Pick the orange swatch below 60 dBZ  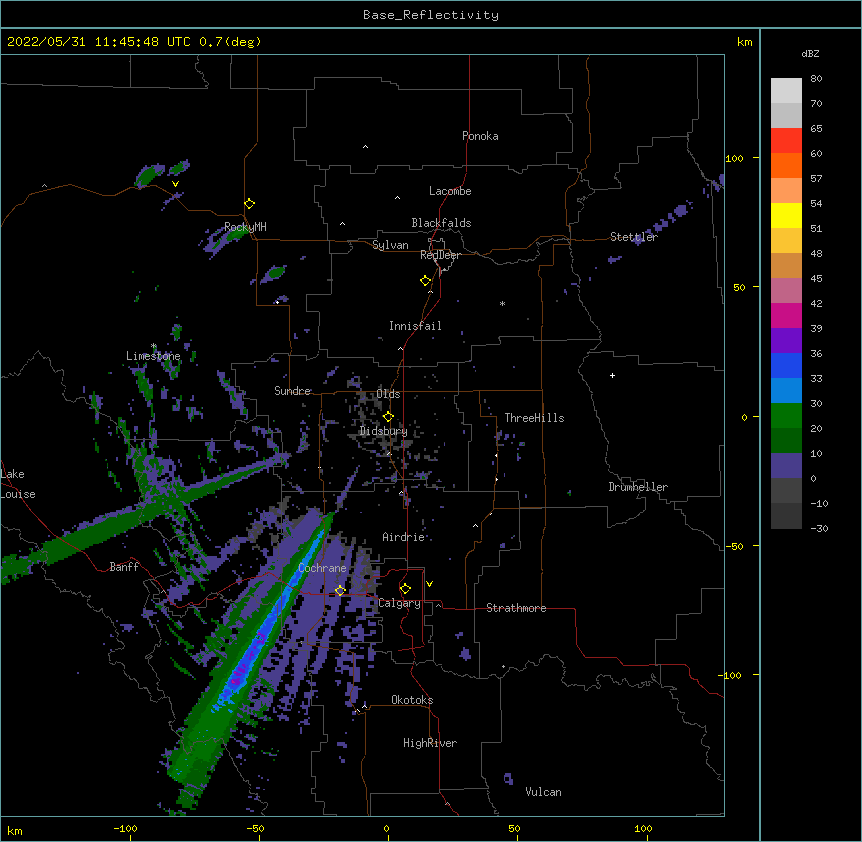786,165
